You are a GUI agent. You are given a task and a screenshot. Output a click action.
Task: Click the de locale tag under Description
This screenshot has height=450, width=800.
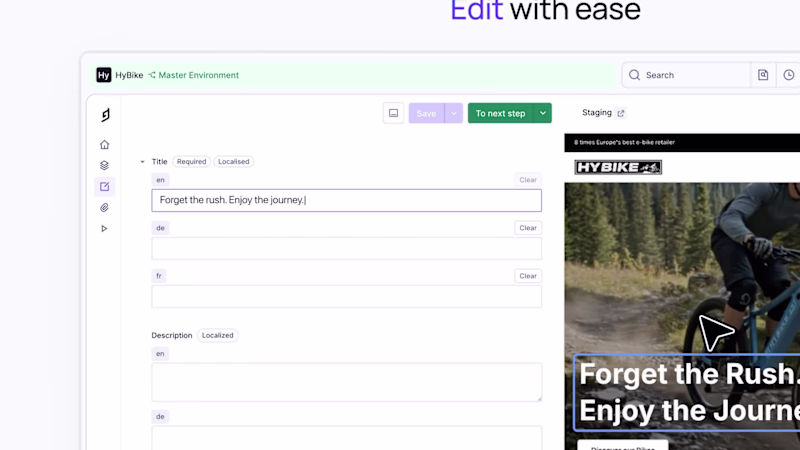(160, 416)
